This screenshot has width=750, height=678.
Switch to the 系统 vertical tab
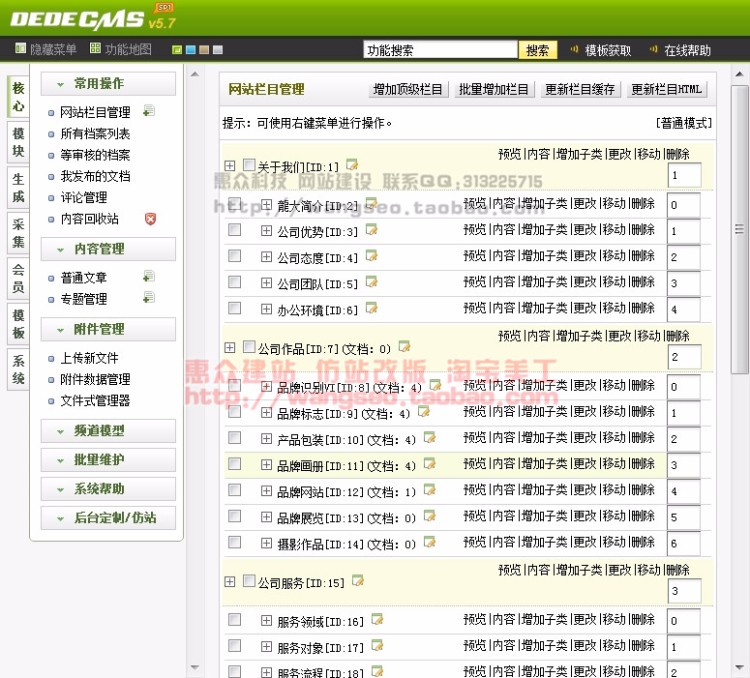[x=18, y=369]
